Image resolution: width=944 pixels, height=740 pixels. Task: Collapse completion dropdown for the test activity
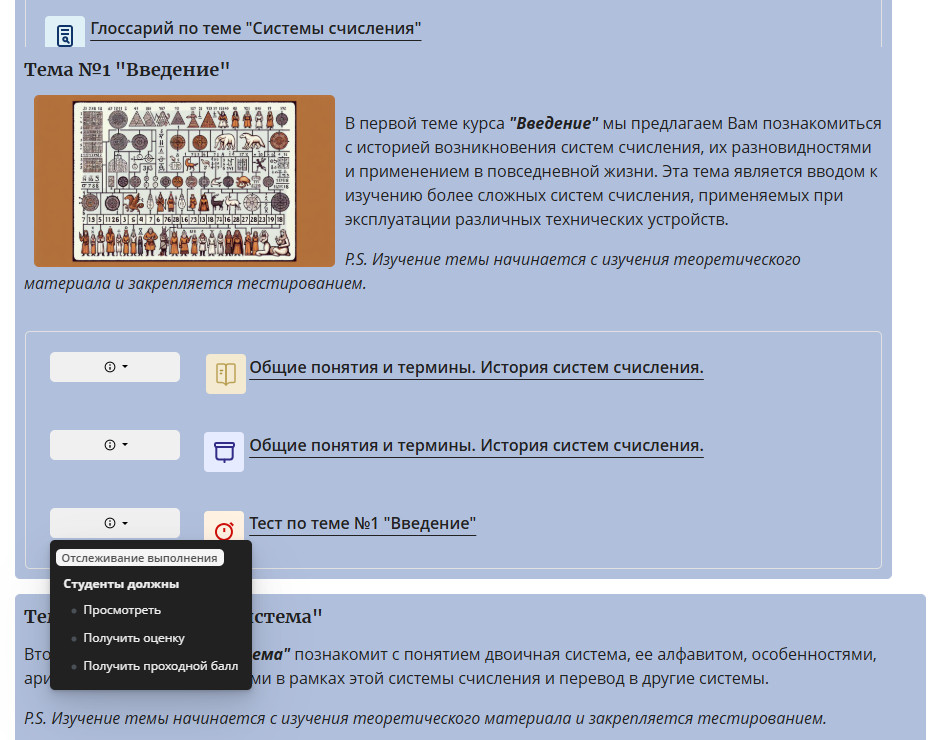pyautogui.click(x=115, y=523)
